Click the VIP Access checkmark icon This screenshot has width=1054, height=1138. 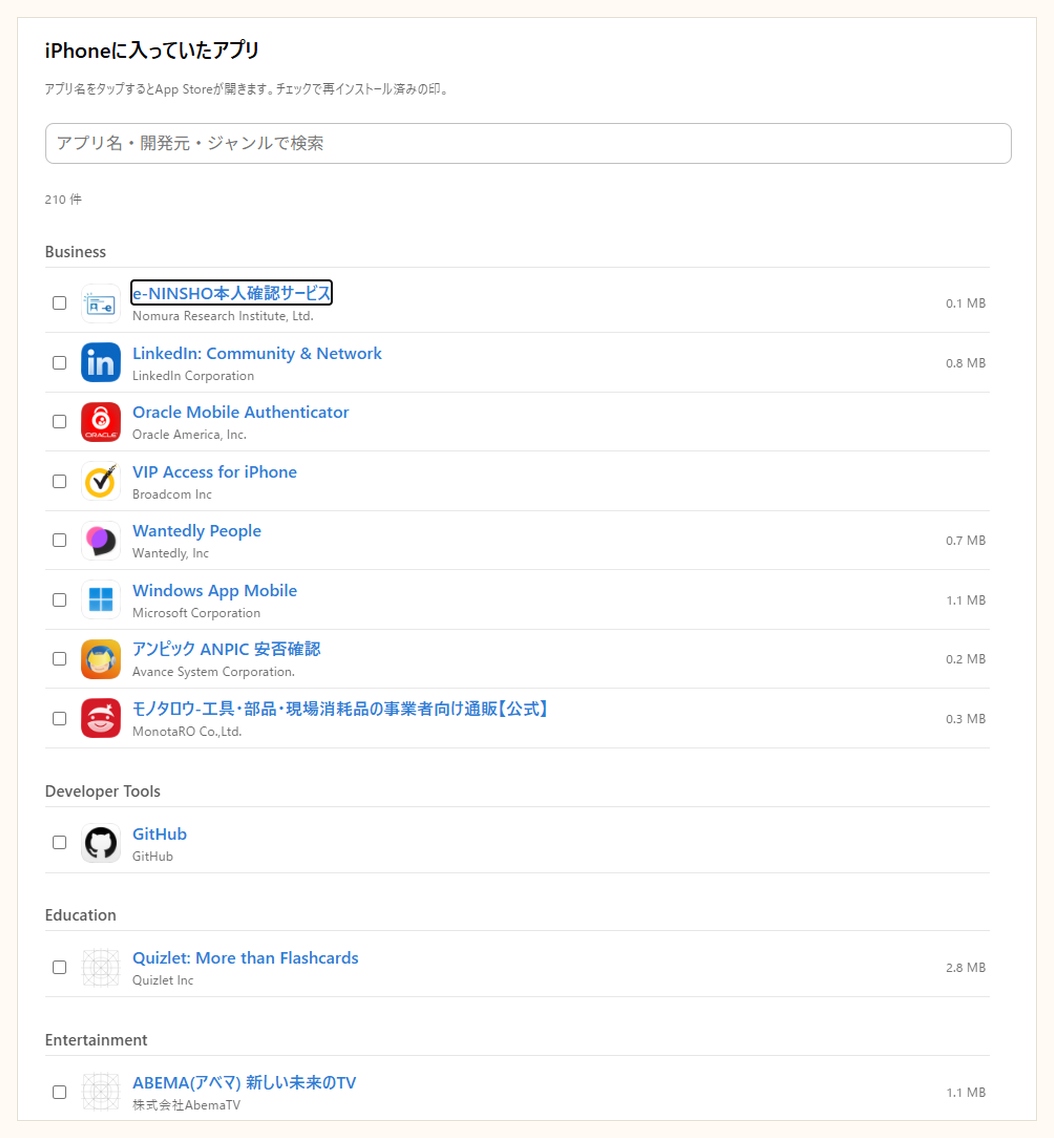coord(101,481)
